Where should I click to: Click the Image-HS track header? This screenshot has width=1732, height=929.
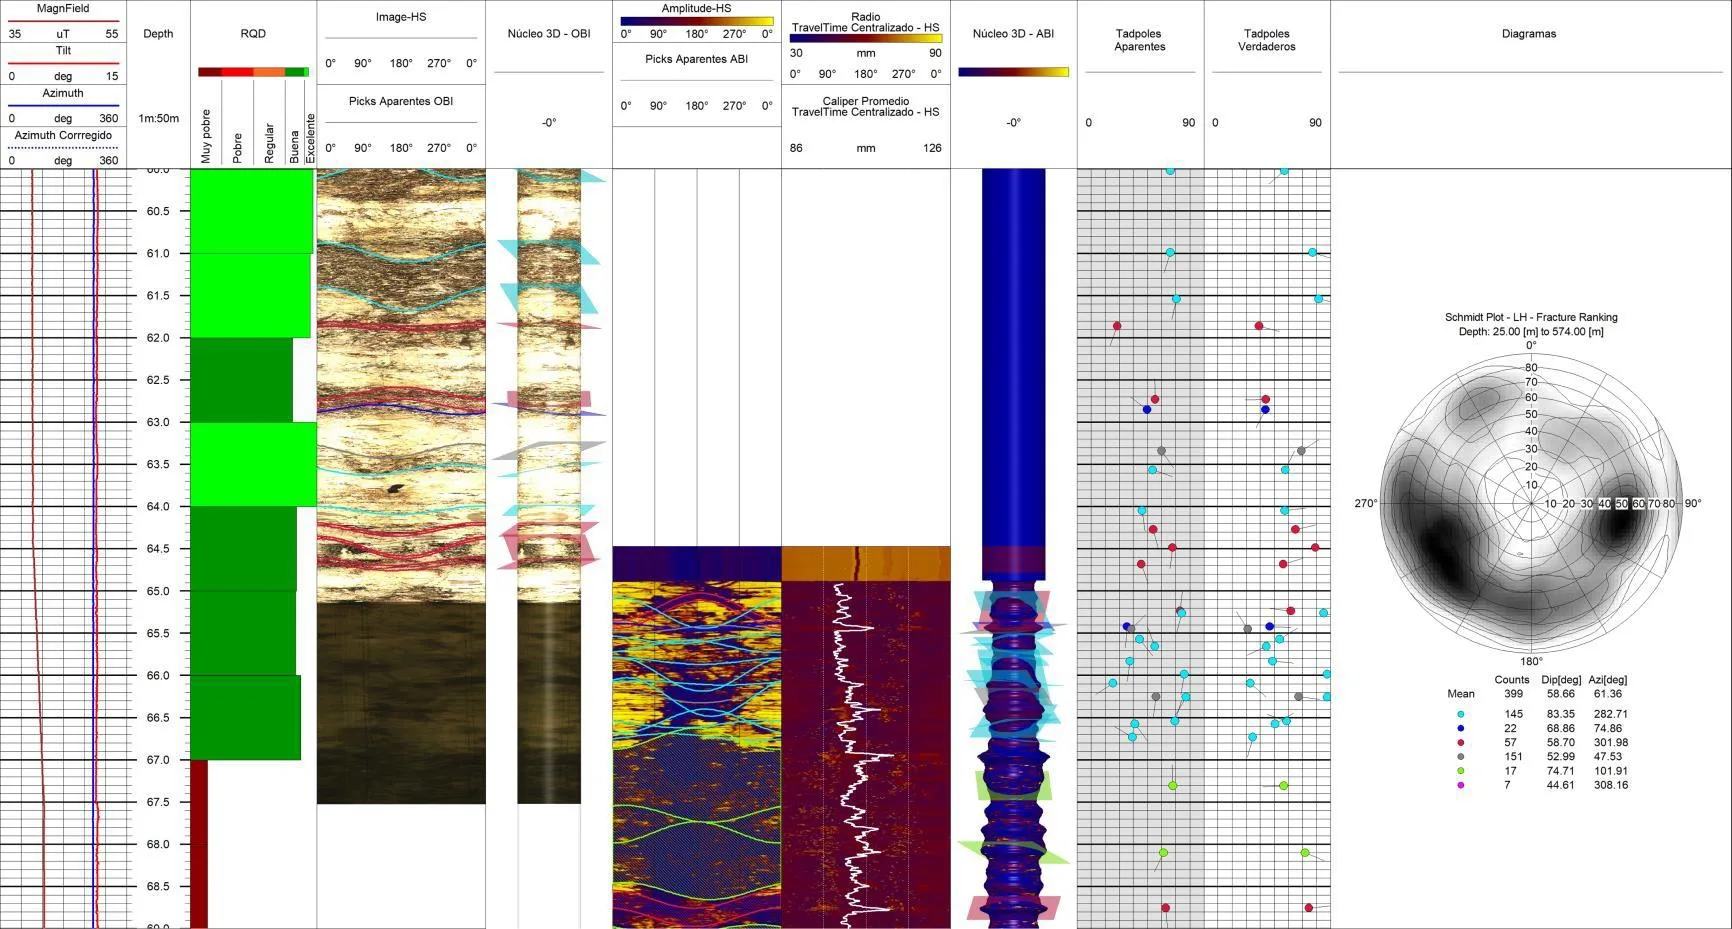(401, 17)
